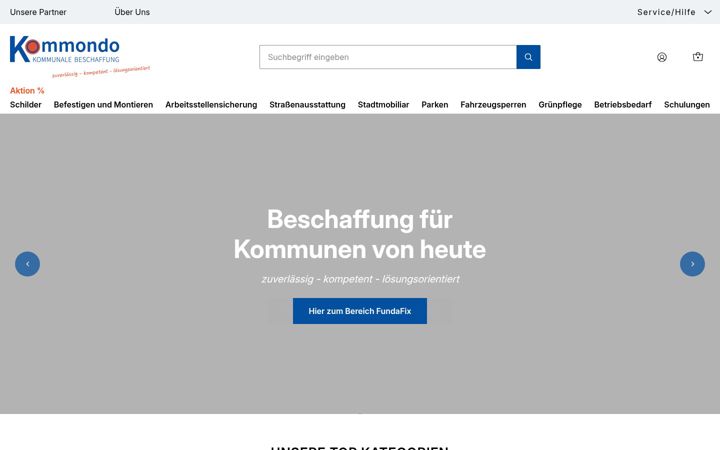Open the Schilder category

tap(26, 105)
